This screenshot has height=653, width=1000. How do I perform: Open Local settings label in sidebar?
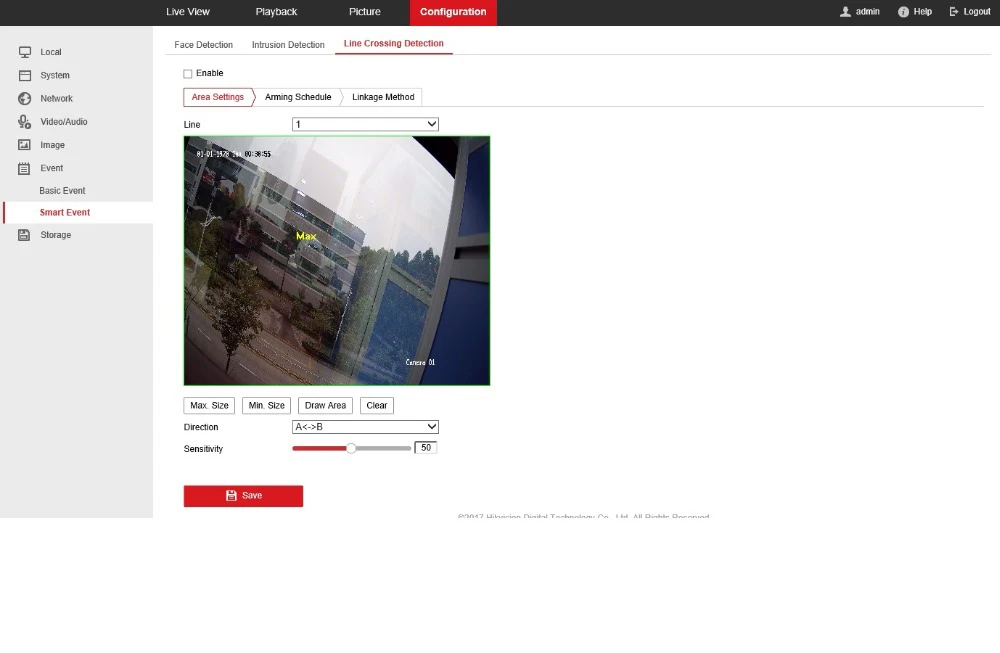pyautogui.click(x=50, y=52)
